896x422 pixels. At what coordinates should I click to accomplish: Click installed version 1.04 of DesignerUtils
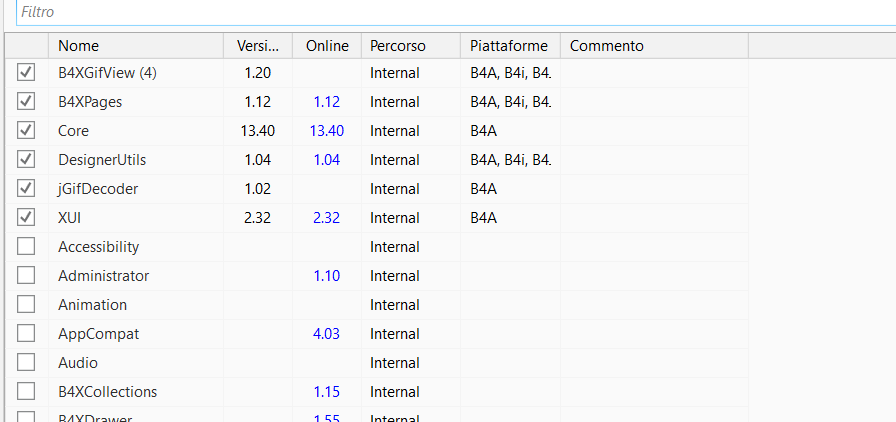coord(258,160)
